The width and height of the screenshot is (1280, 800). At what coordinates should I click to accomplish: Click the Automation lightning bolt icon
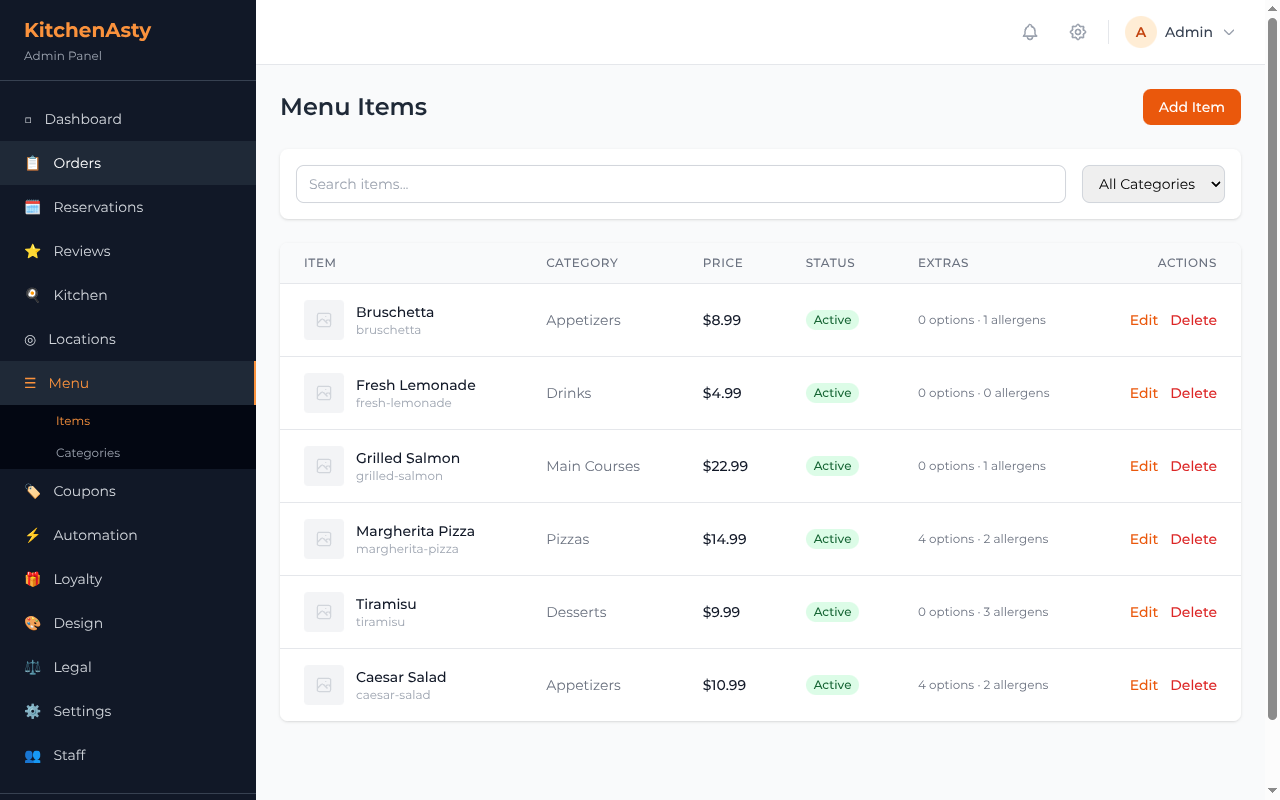click(x=33, y=535)
